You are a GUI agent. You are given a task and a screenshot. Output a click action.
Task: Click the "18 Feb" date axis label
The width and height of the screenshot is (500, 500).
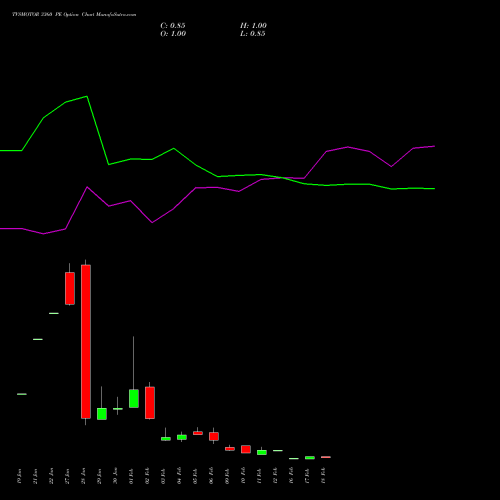point(323,476)
